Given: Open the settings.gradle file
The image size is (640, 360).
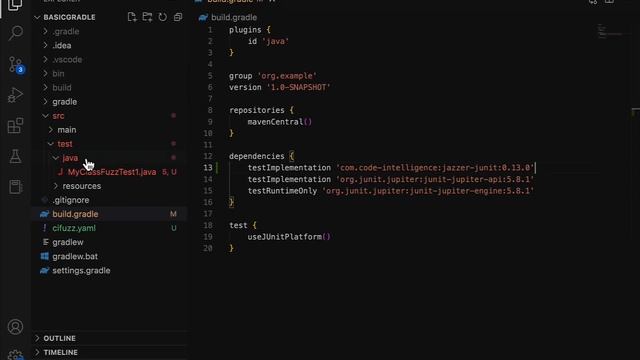Looking at the screenshot, I should tap(81, 271).
